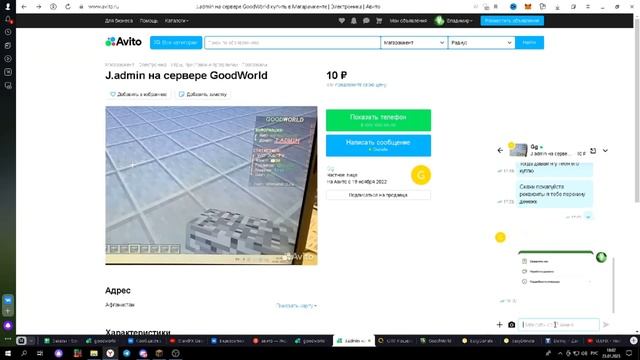Click the pop-out icon in chat header
Image resolution: width=640 pixels, height=360 pixels.
(x=593, y=151)
